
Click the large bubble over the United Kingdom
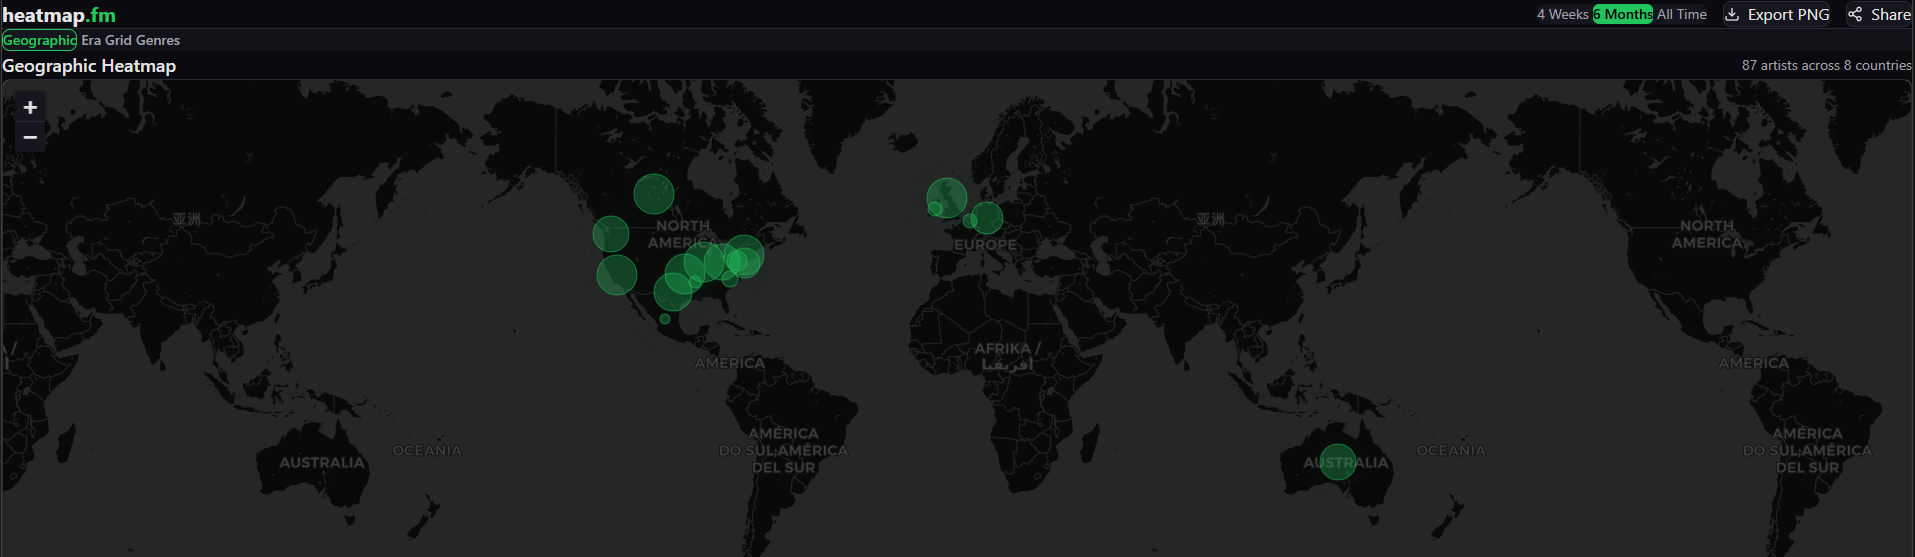point(947,197)
